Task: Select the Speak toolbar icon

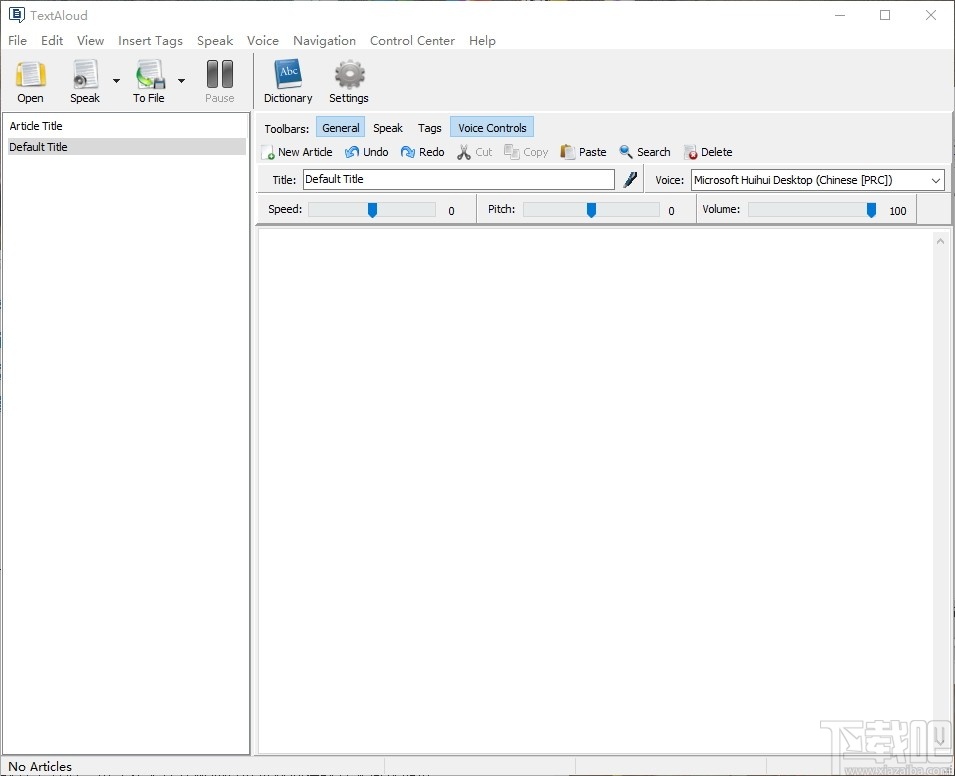Action: (x=84, y=80)
